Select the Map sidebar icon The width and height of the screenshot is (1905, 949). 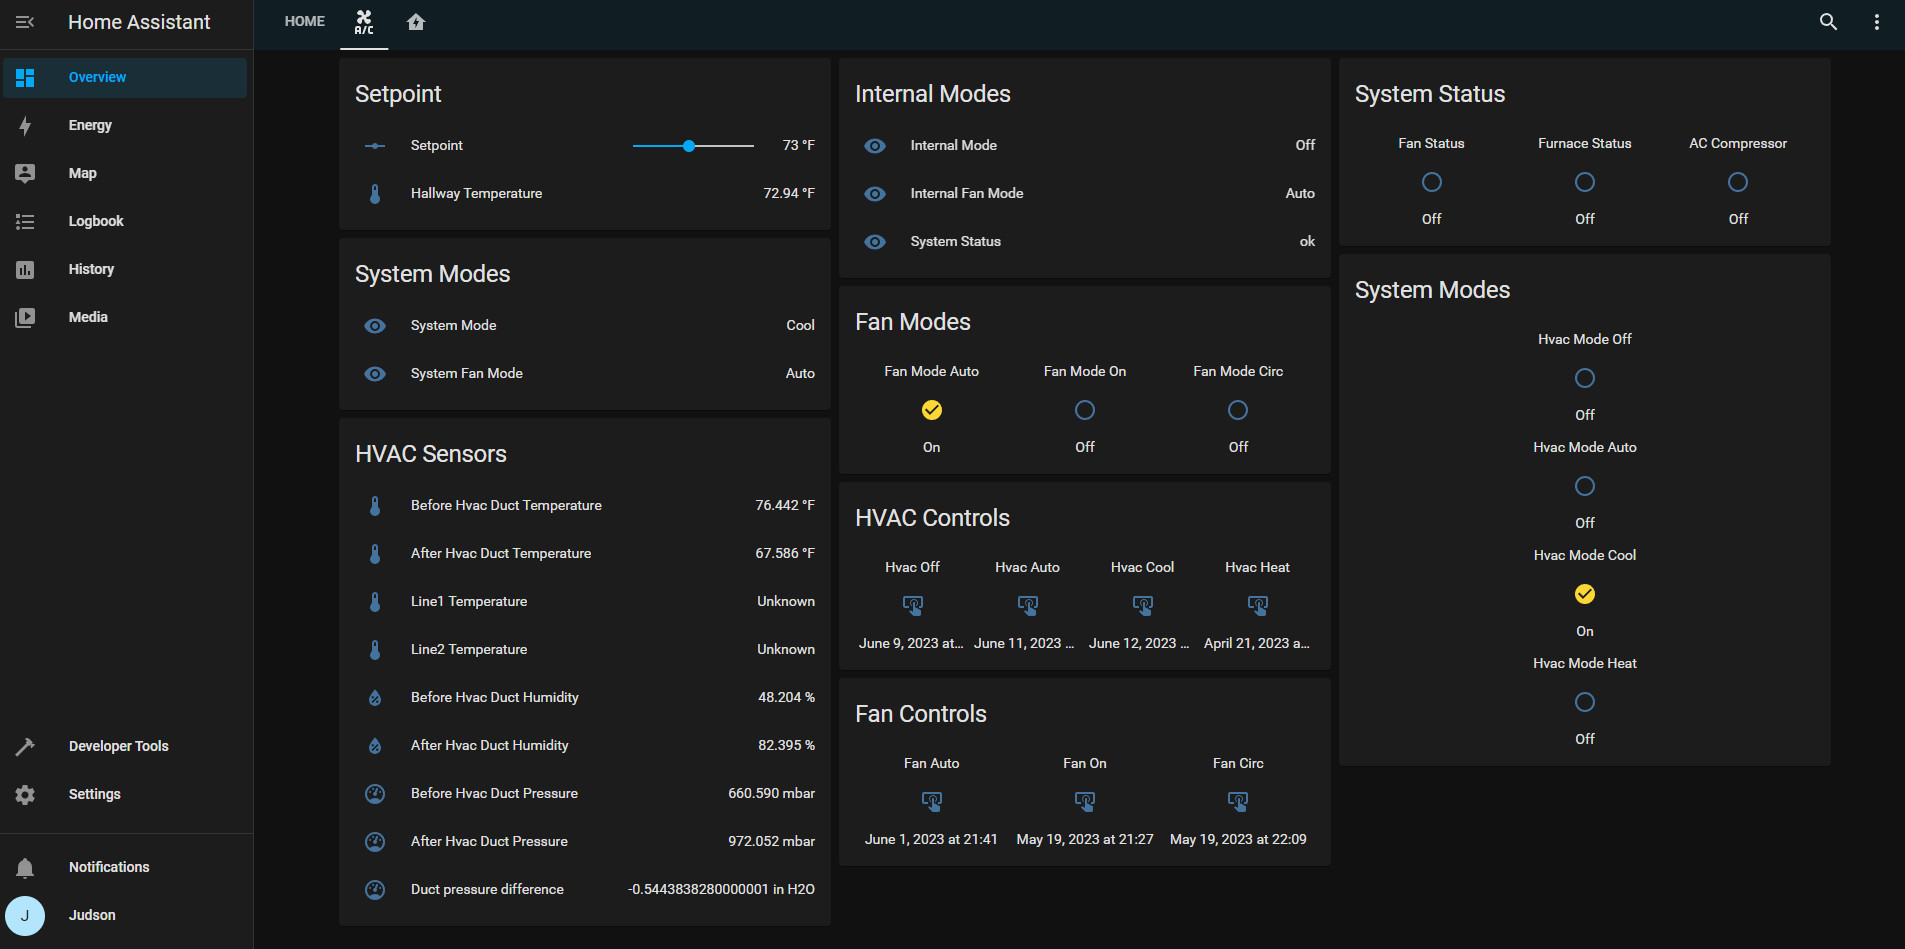point(25,173)
